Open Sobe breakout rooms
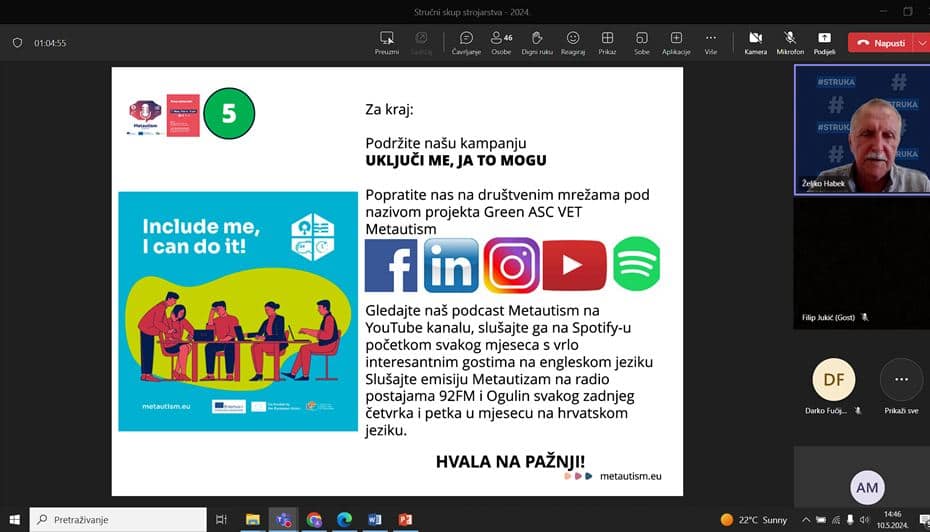Image resolution: width=930 pixels, height=532 pixels. coord(642,43)
